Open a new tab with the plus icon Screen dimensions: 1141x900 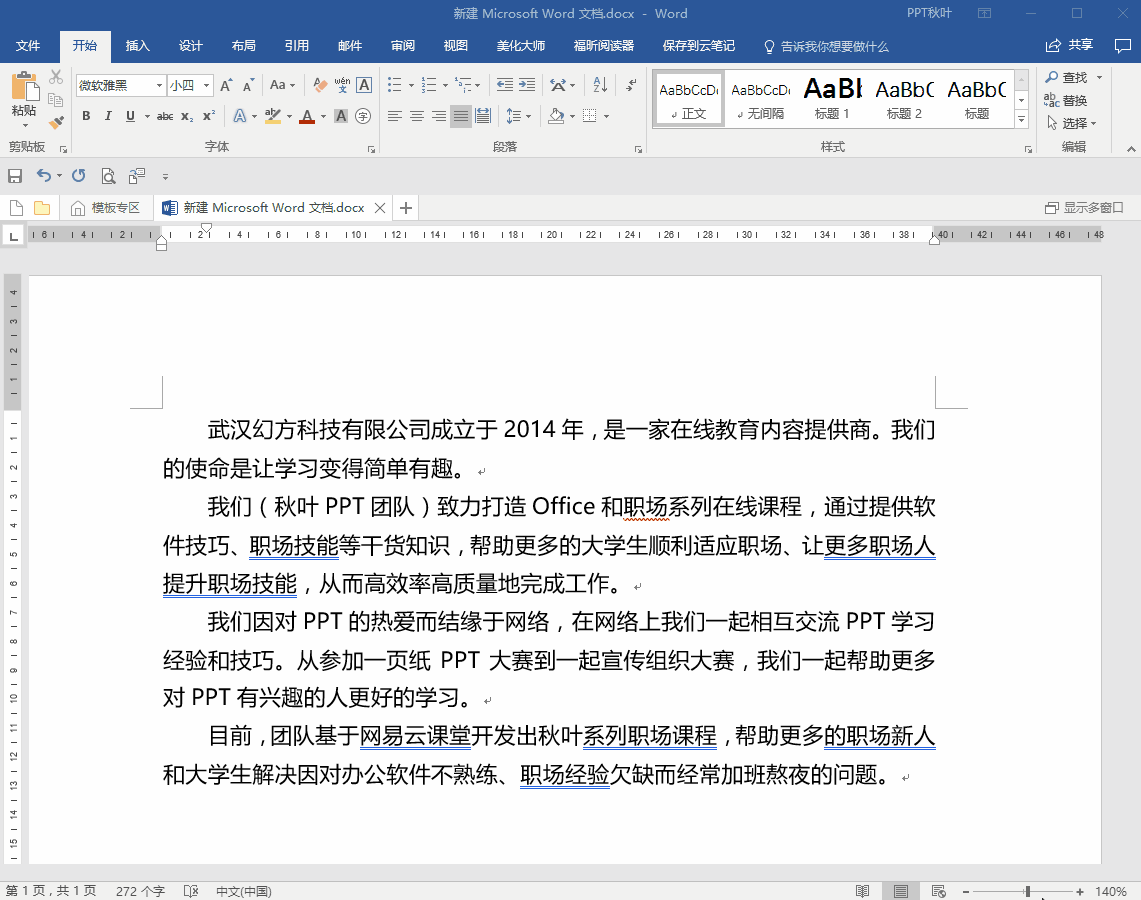pyautogui.click(x=406, y=208)
